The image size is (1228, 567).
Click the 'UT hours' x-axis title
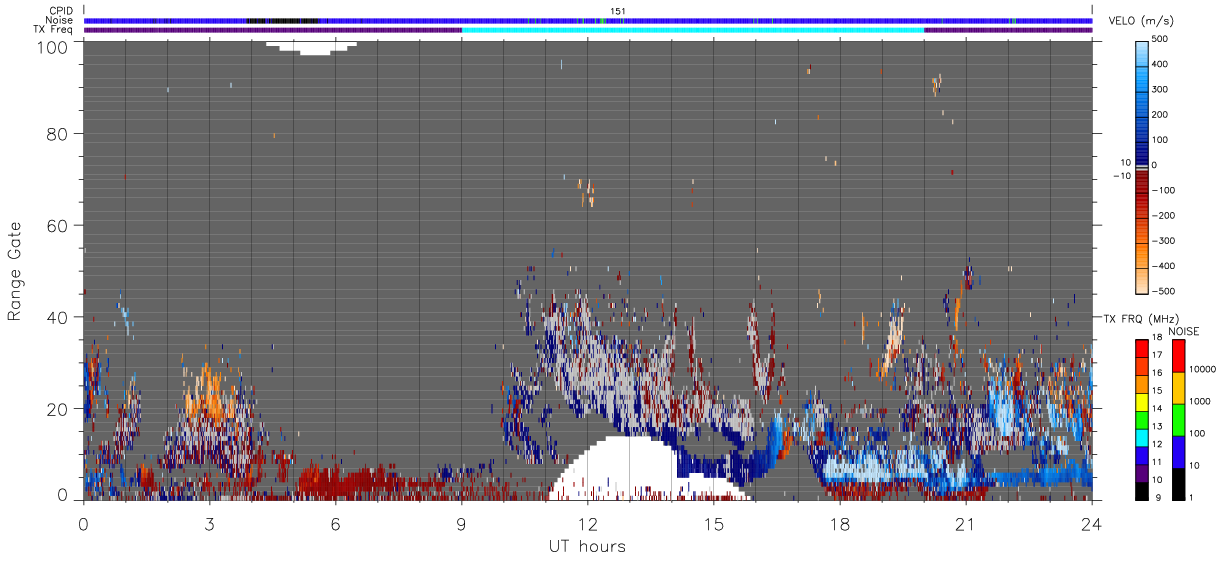587,546
